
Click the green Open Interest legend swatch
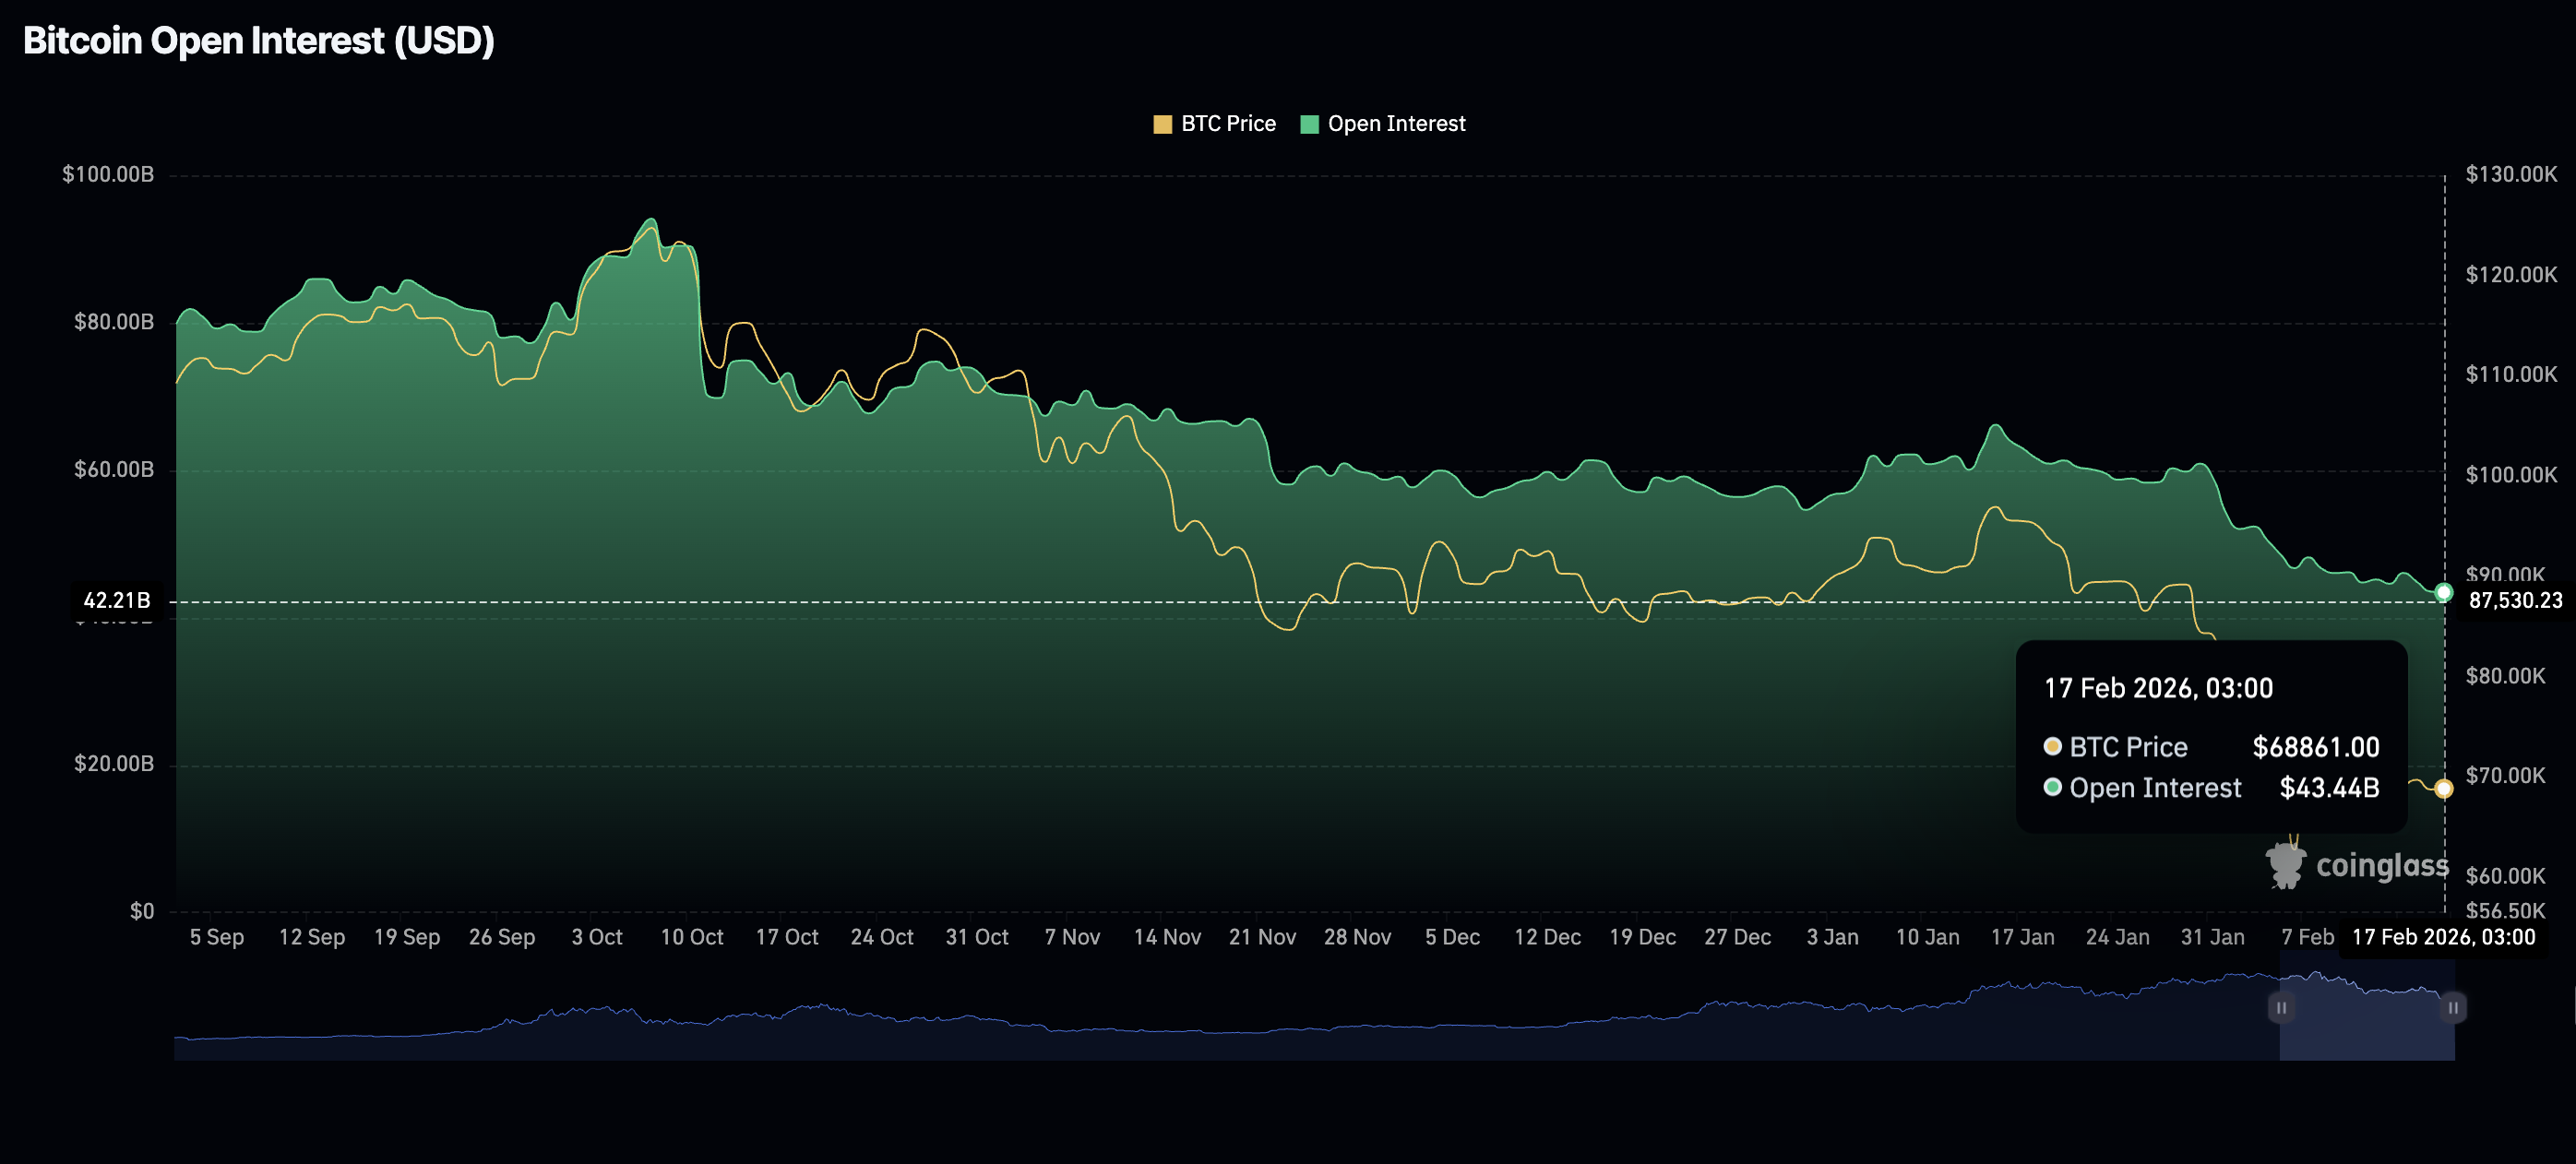(x=1309, y=124)
